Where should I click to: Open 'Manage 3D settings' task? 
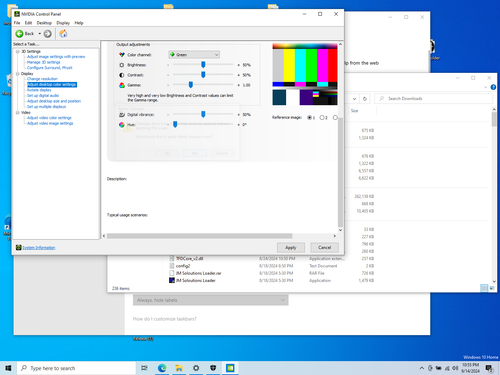tap(44, 62)
